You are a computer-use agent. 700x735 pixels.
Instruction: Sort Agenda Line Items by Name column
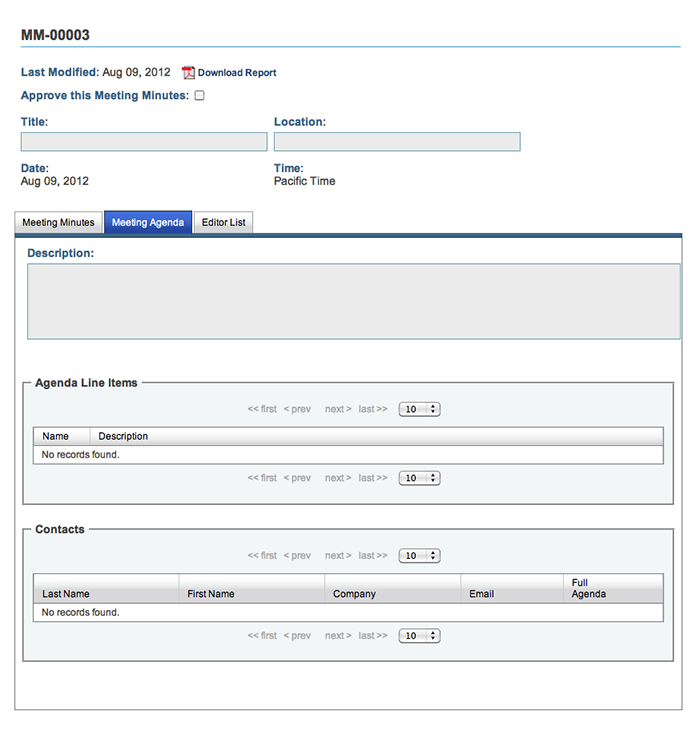coord(61,436)
